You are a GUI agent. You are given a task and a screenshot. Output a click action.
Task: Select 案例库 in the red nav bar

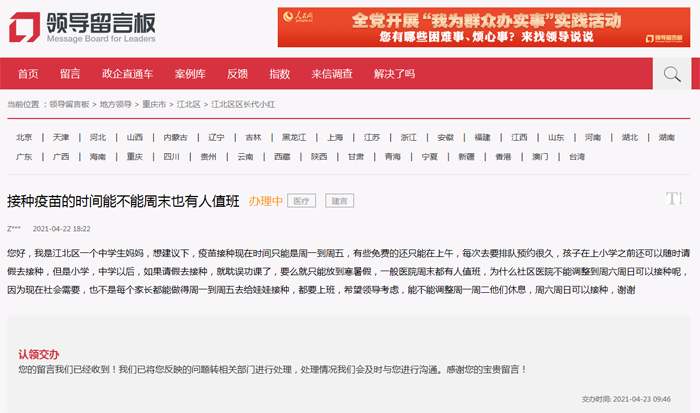(189, 74)
